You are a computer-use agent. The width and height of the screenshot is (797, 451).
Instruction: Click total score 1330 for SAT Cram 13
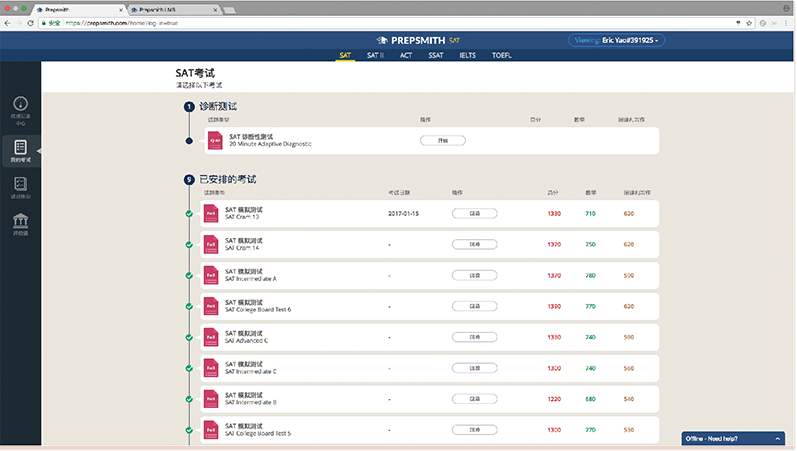click(x=554, y=214)
